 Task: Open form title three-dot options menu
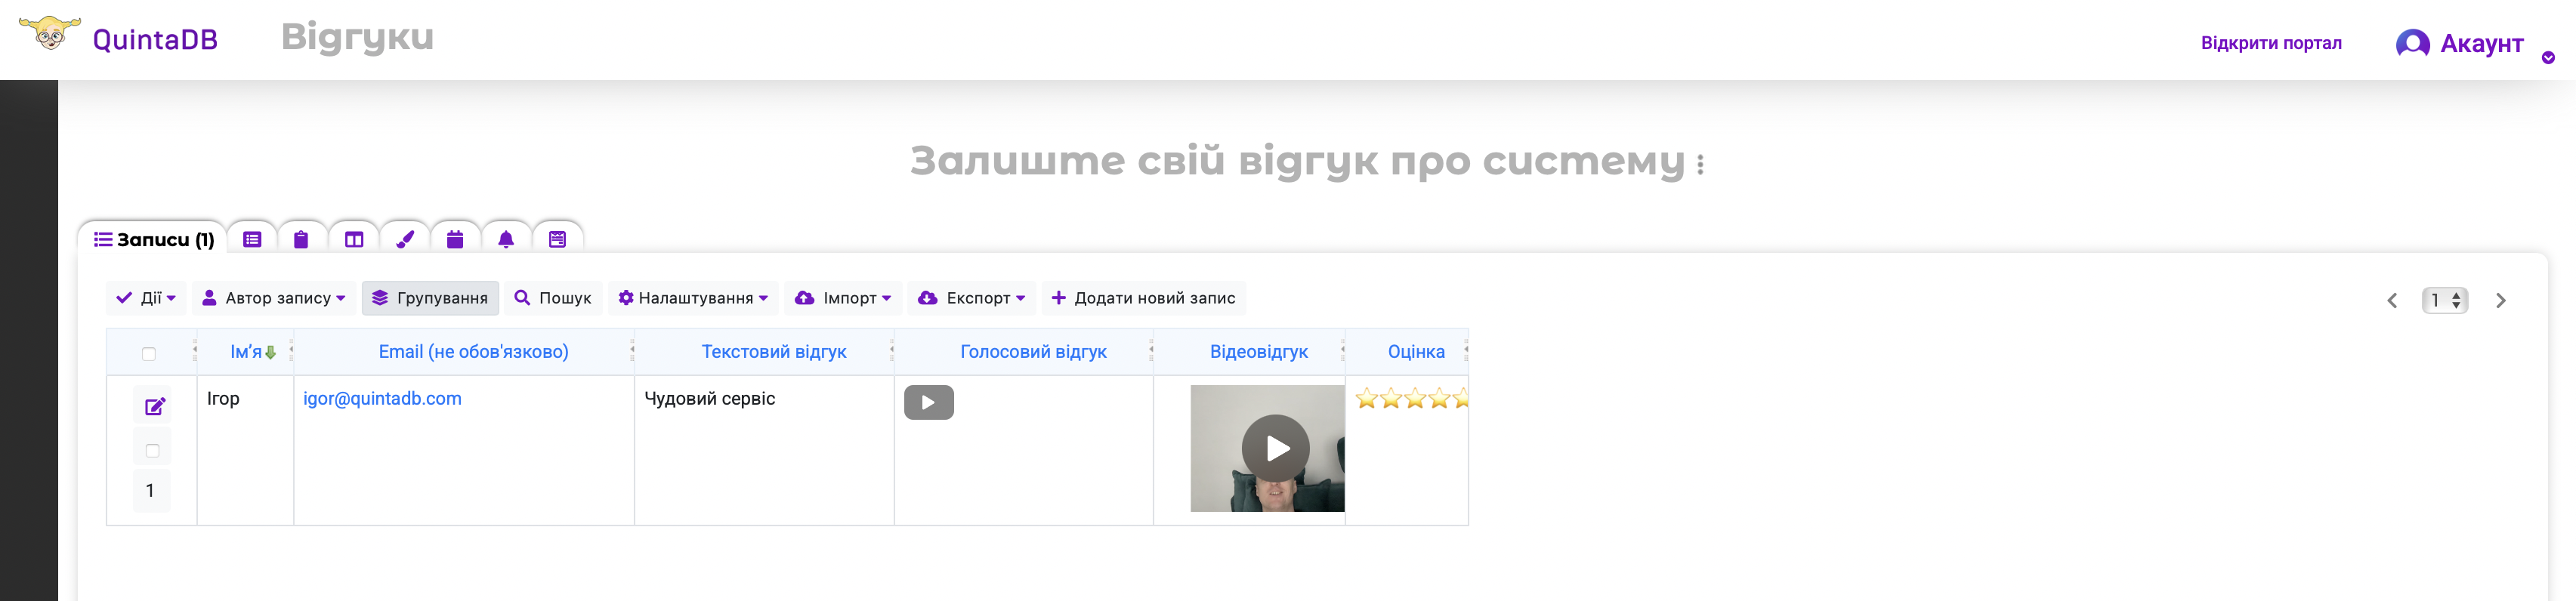tap(1700, 164)
